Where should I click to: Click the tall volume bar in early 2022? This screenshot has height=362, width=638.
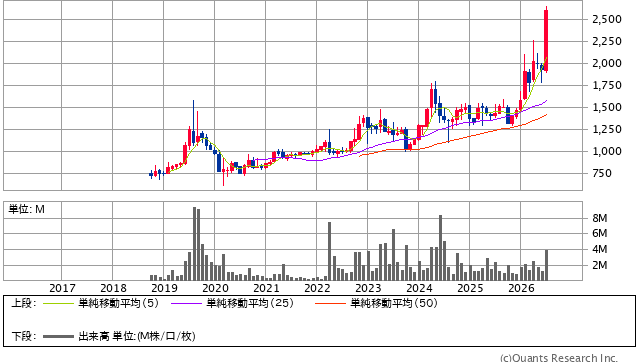[330, 251]
